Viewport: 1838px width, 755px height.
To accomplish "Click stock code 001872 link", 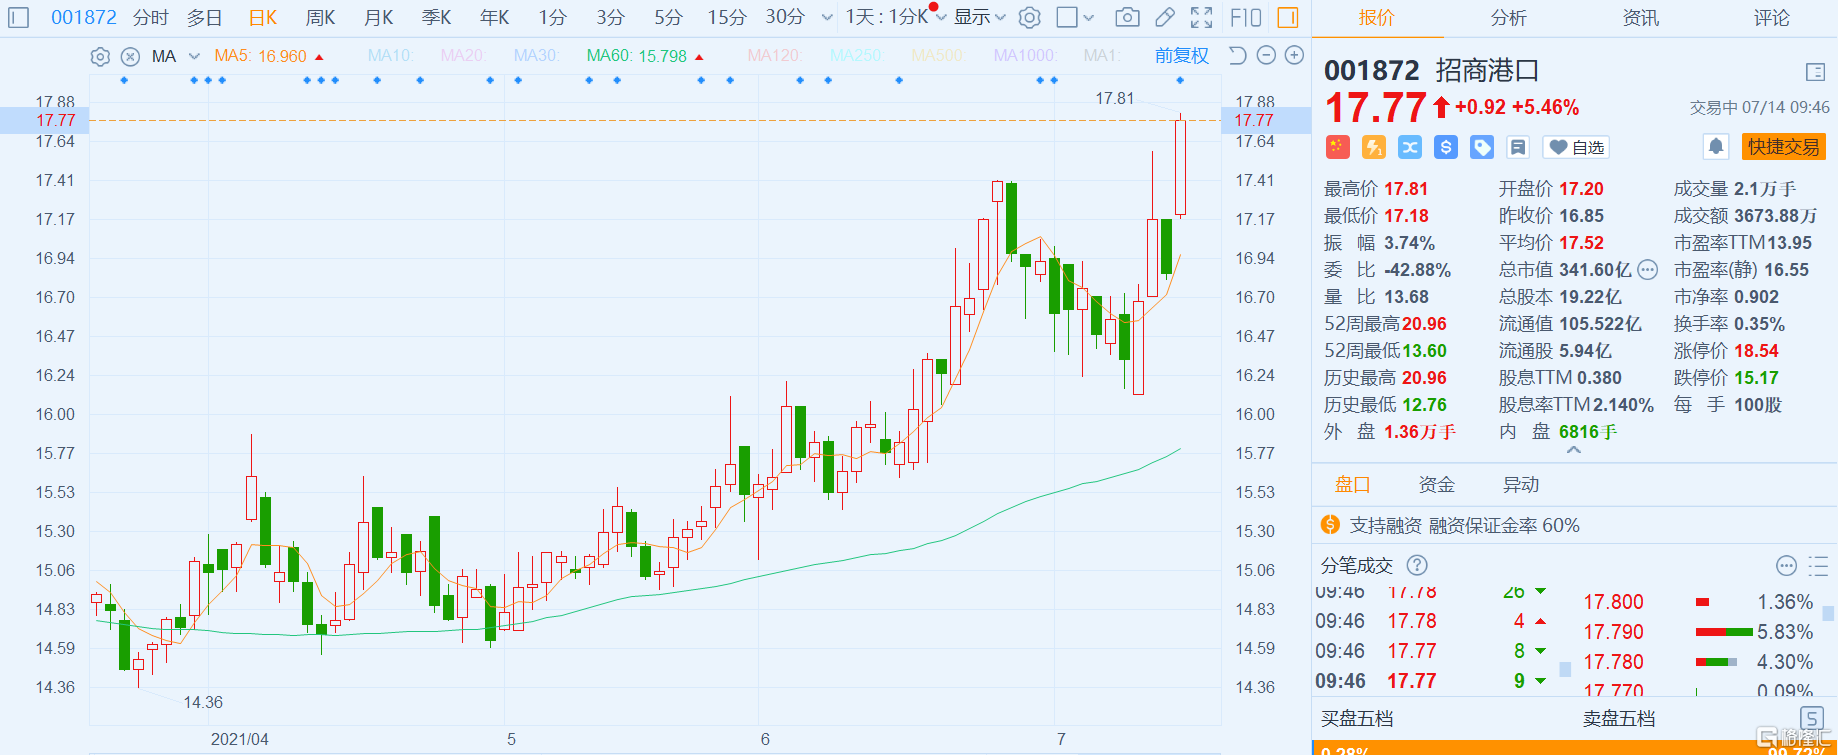I will tap(84, 17).
